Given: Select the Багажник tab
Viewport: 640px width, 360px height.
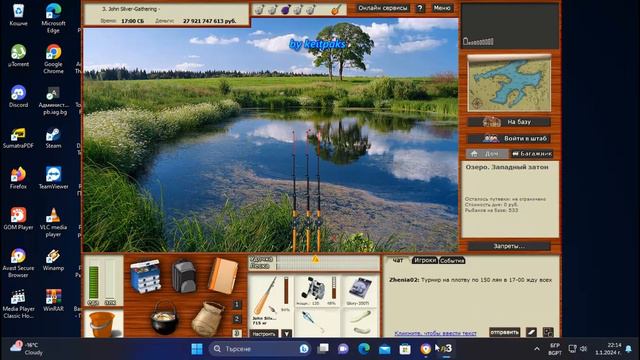Looking at the screenshot, I should pos(531,154).
